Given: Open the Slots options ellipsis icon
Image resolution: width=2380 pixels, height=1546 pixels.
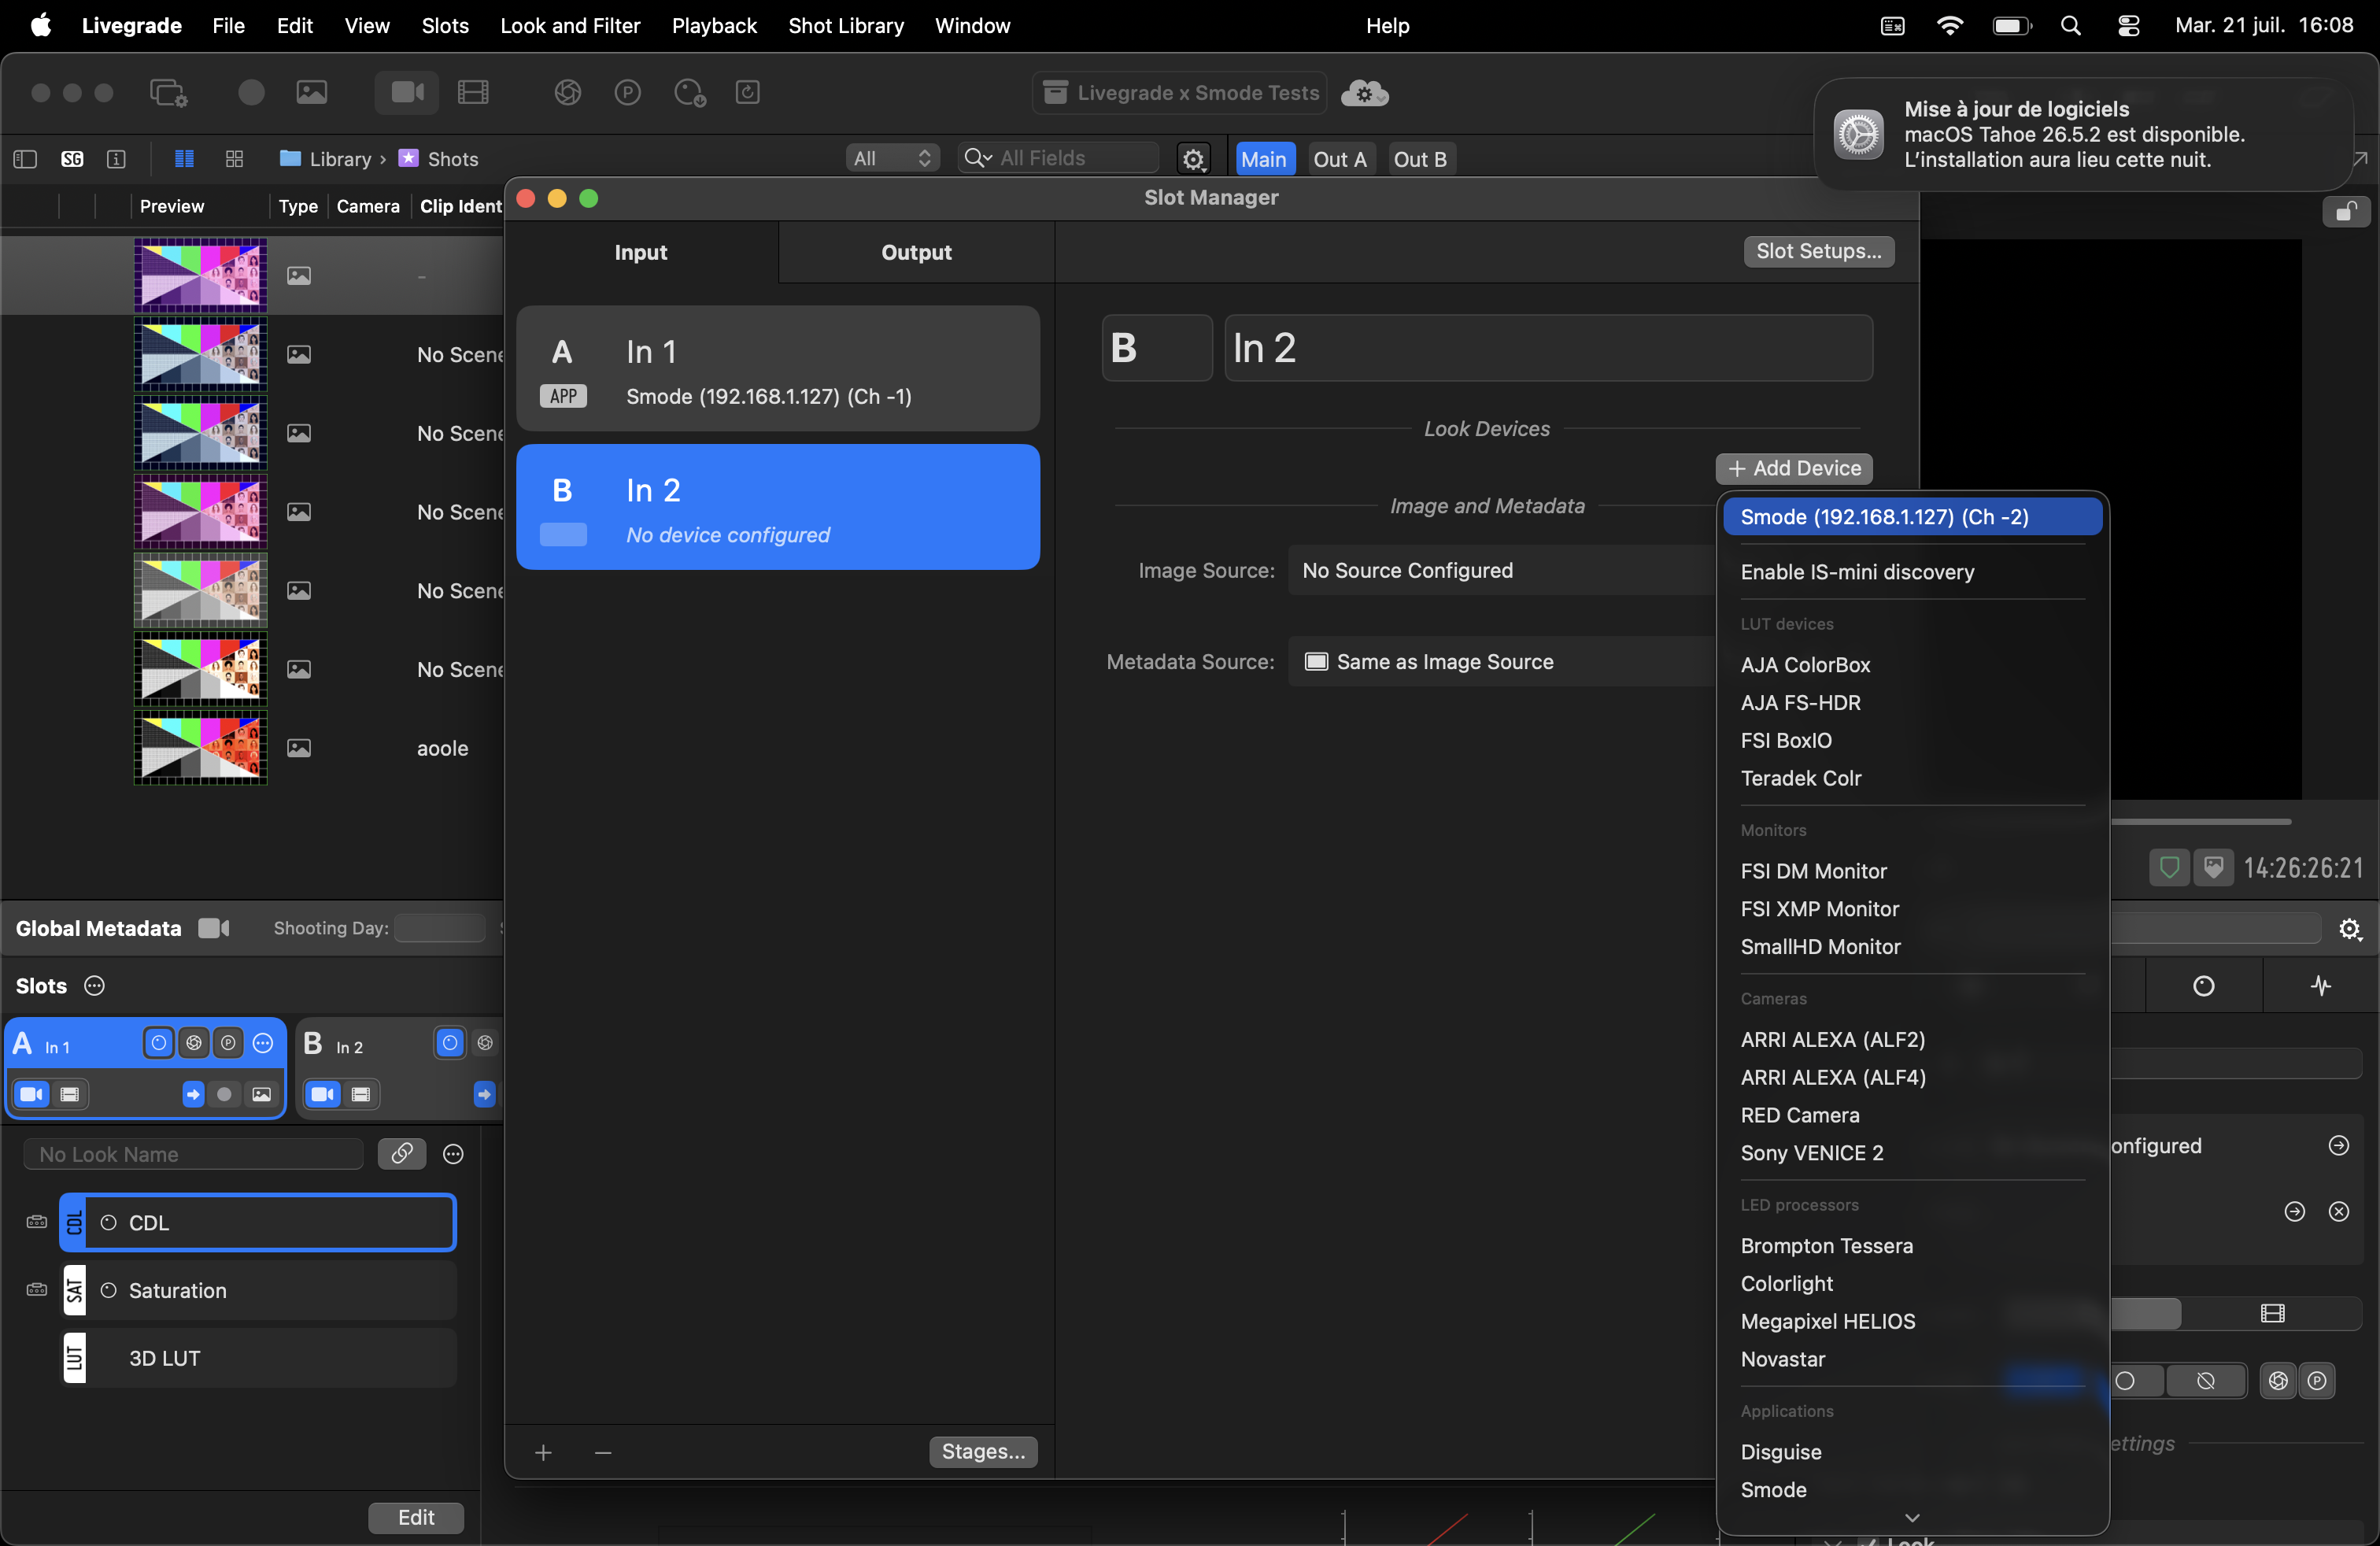Looking at the screenshot, I should coord(94,986).
